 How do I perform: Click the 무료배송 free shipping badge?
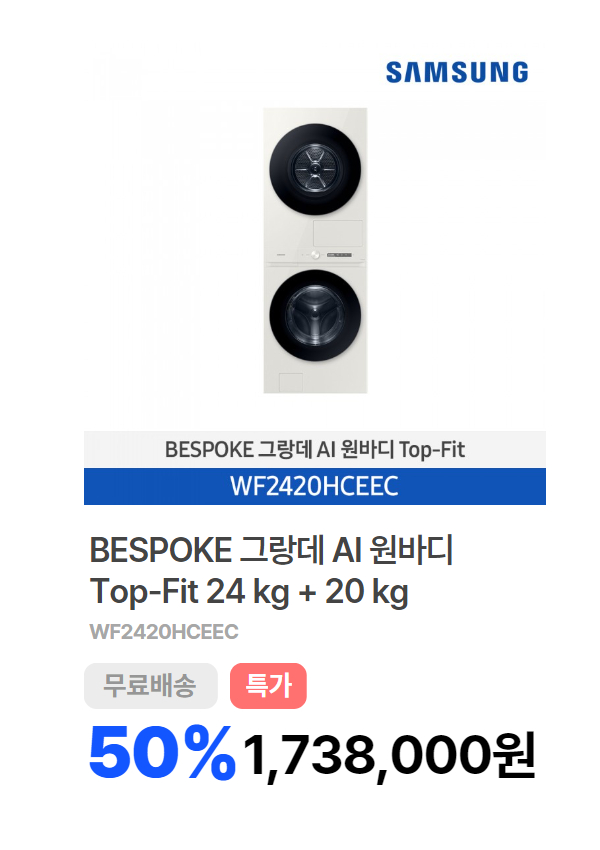(151, 686)
